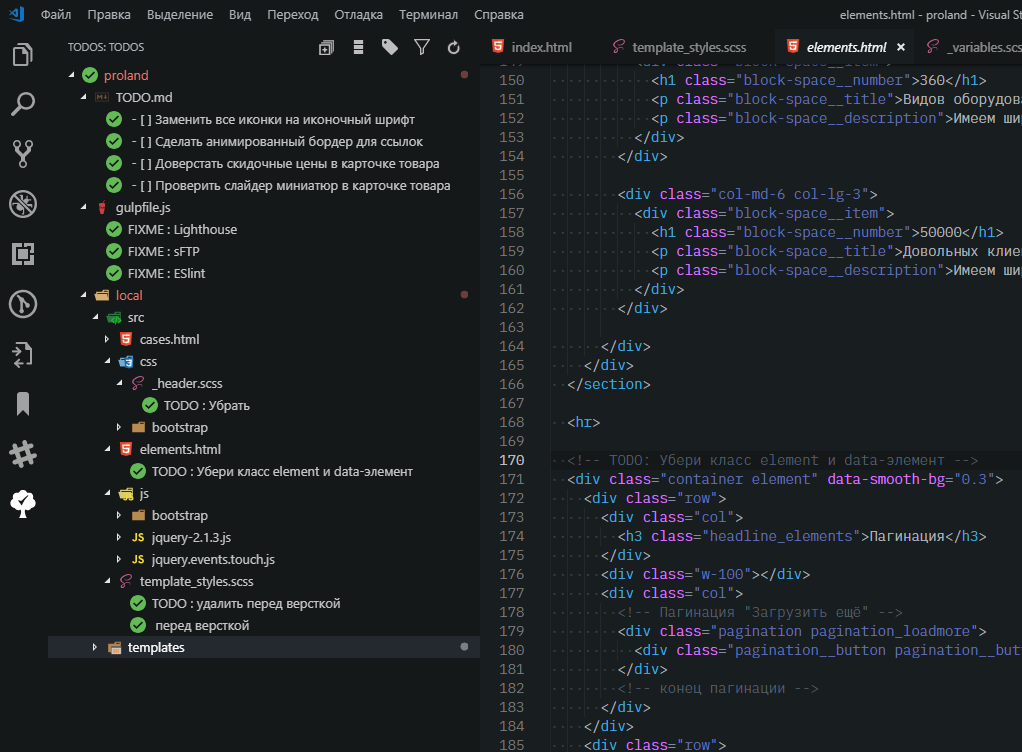Click the refresh icon in TODOS panel
Viewport: 1022px width, 752px height.
click(453, 47)
